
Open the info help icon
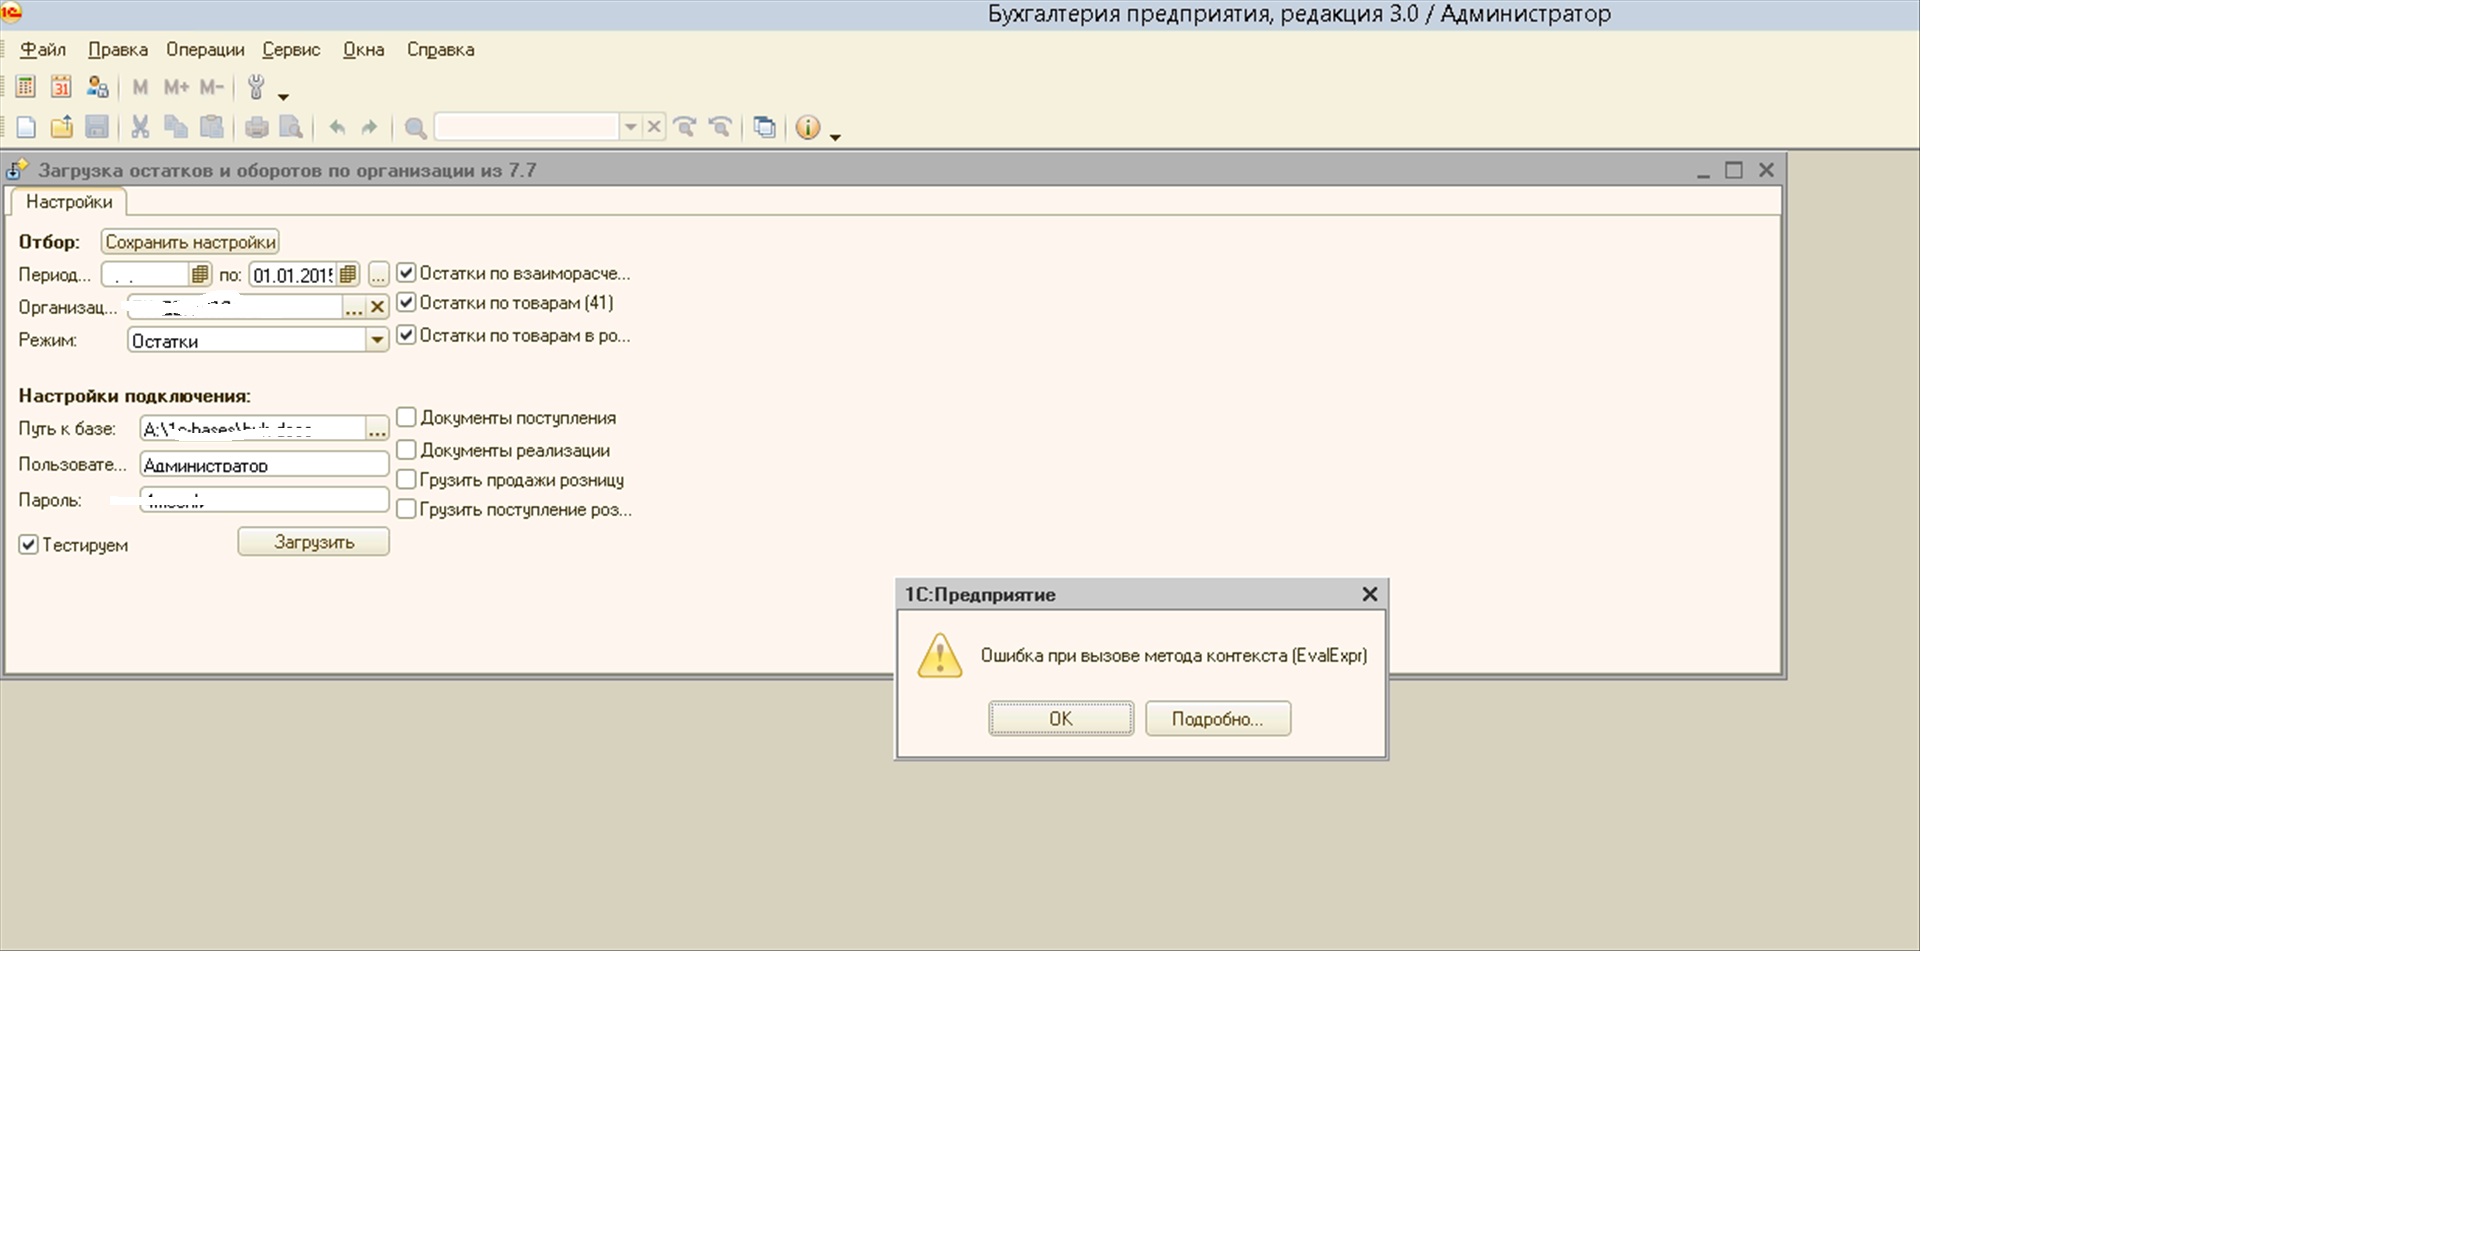[807, 127]
